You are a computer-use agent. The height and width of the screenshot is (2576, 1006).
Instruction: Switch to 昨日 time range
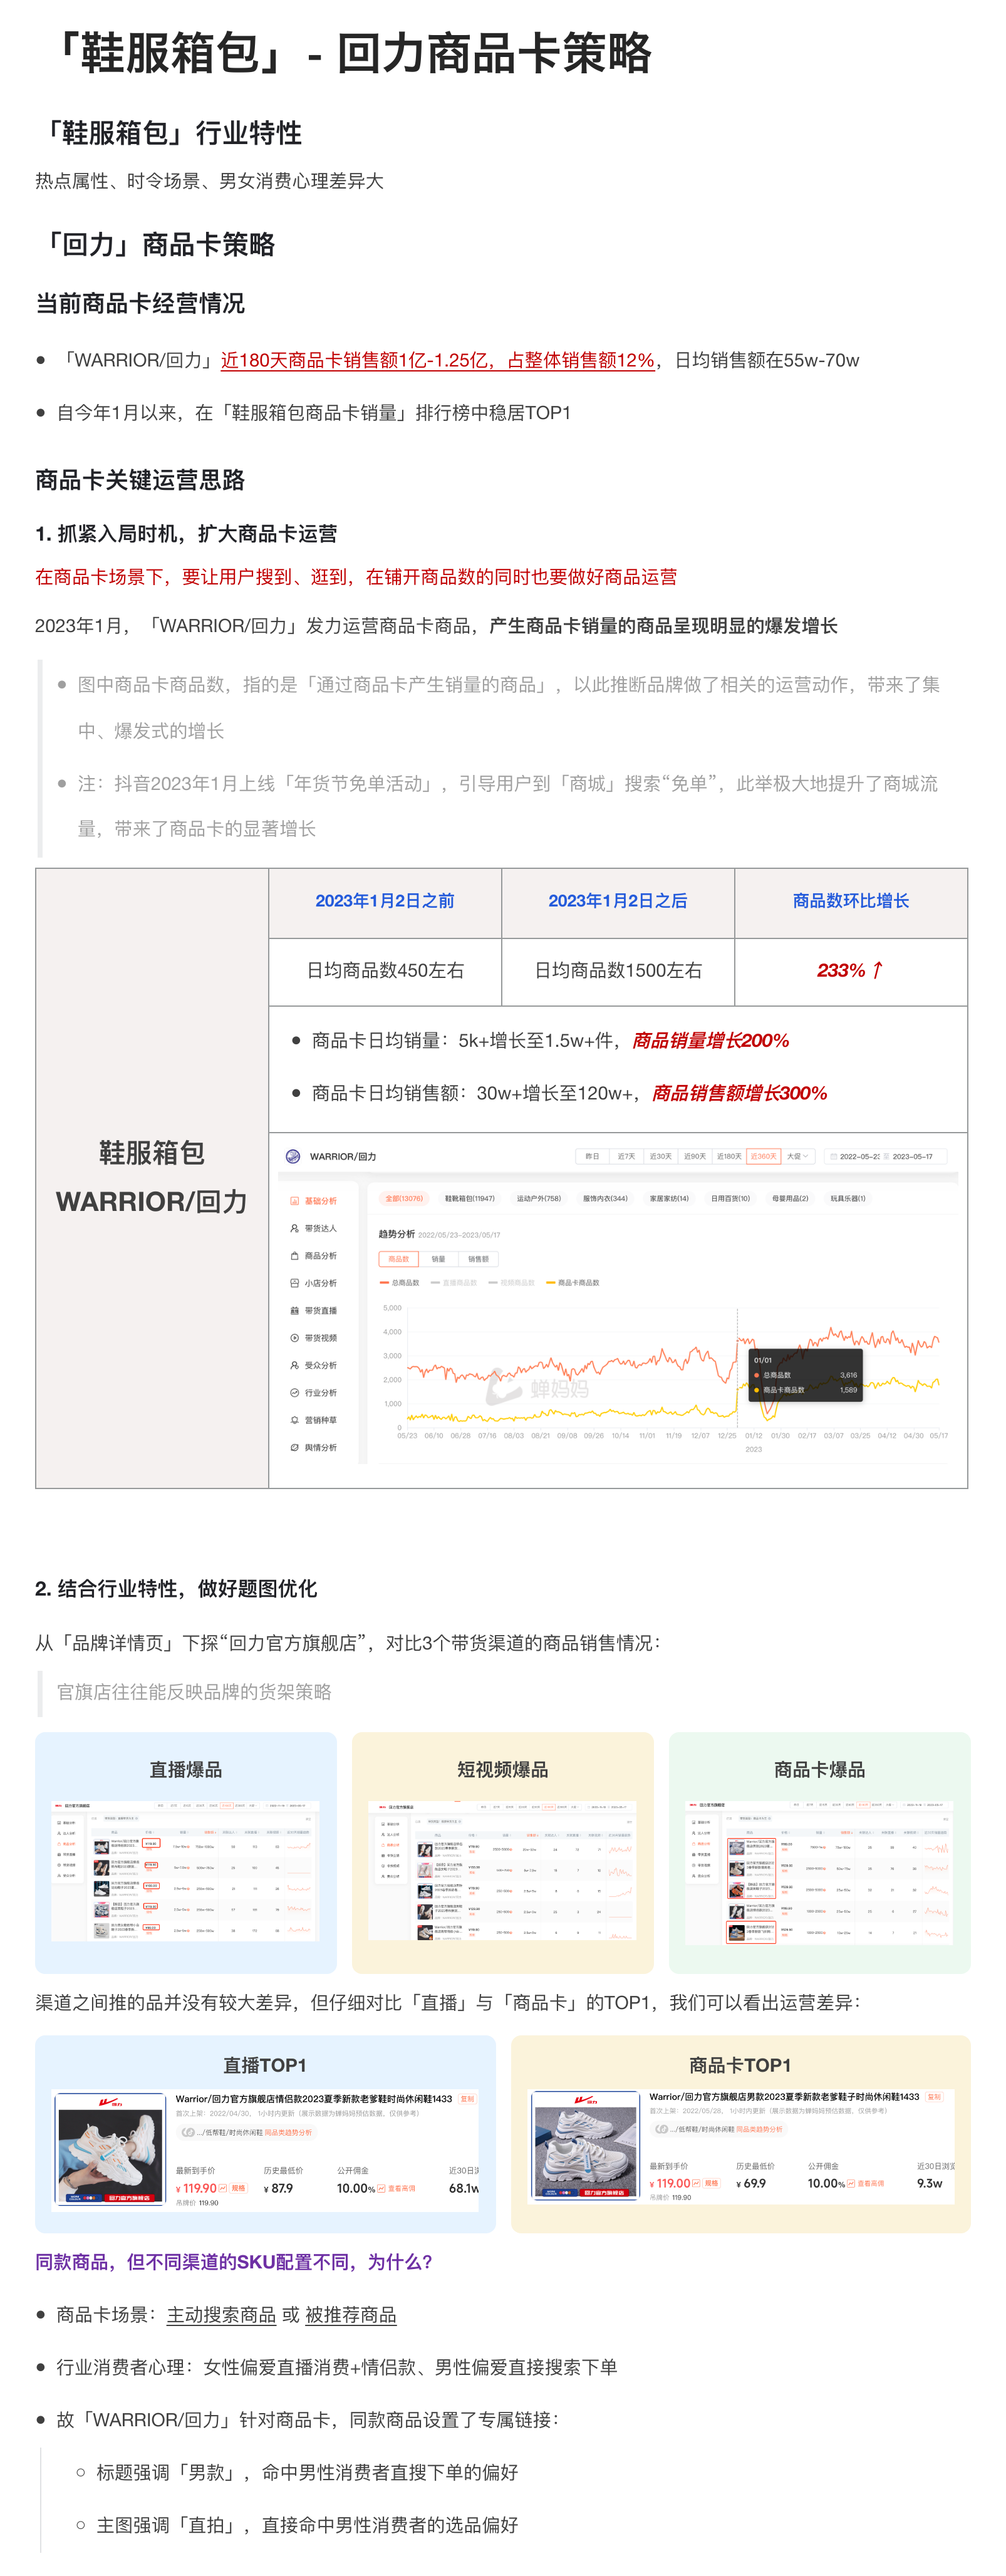[x=592, y=1156]
